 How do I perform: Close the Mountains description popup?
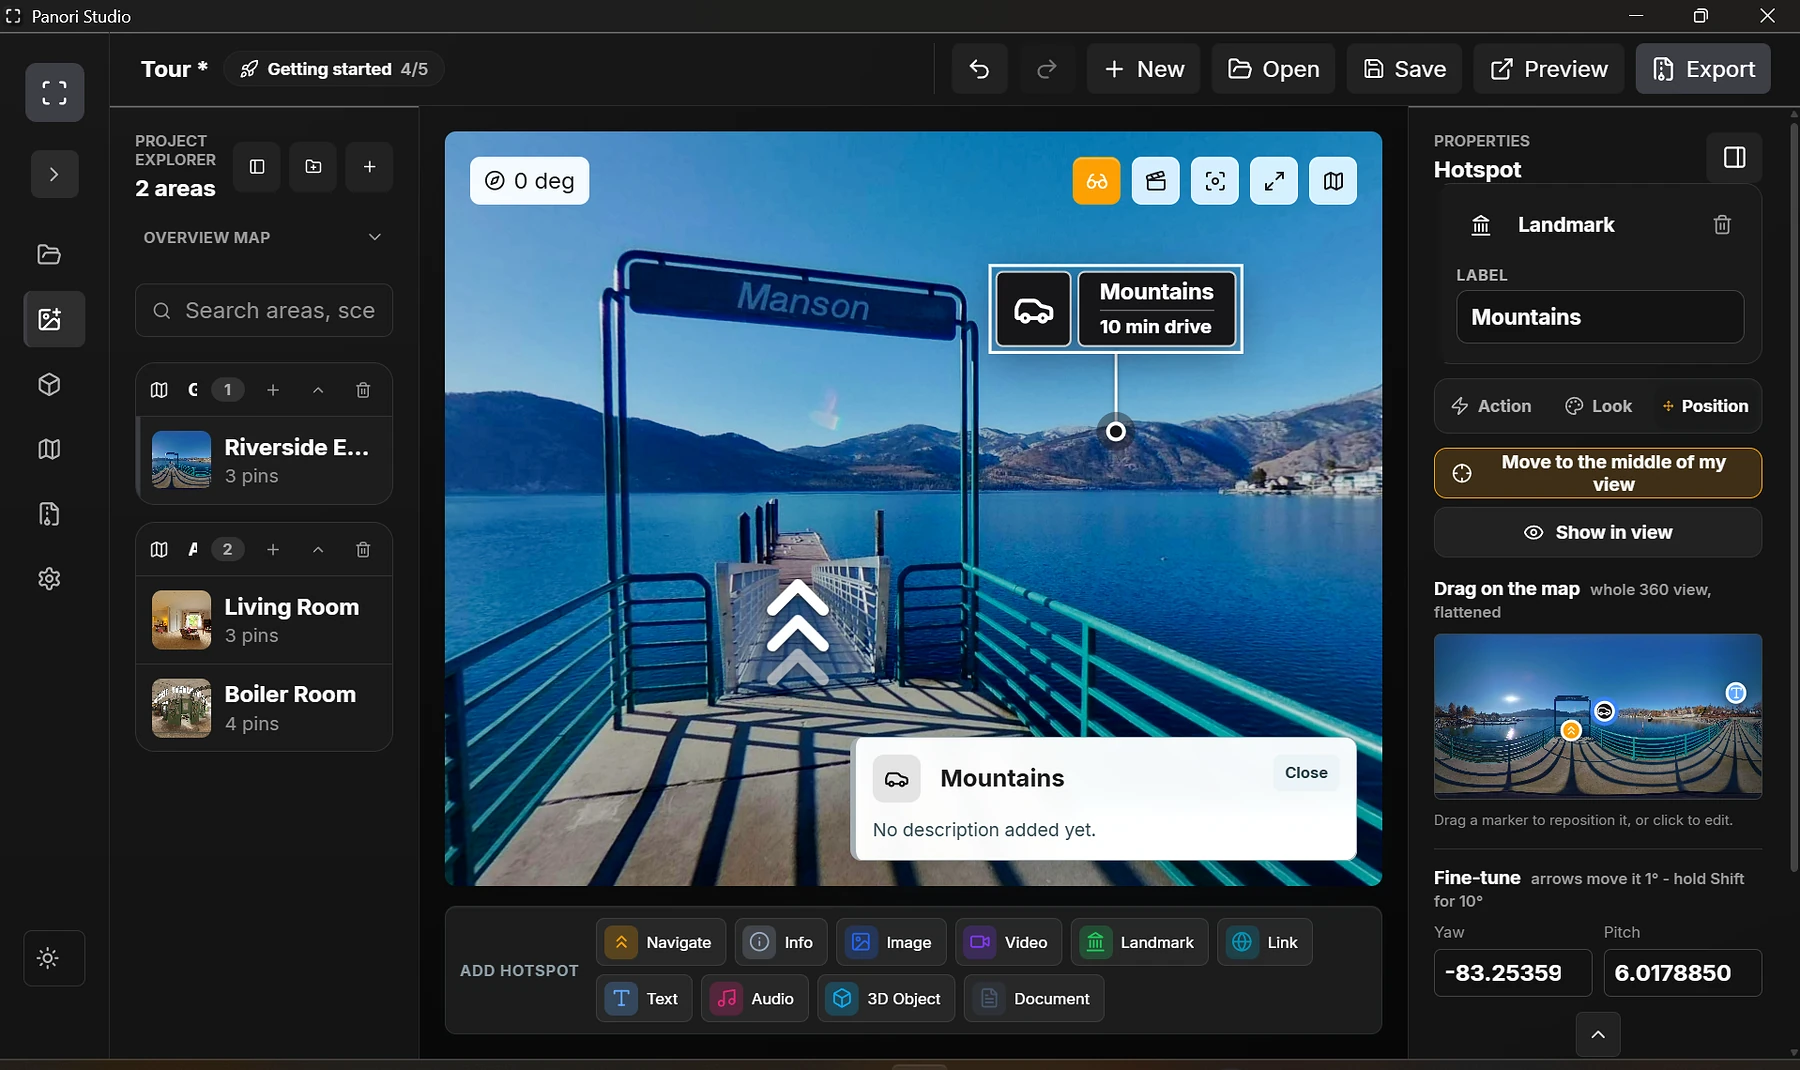1306,773
